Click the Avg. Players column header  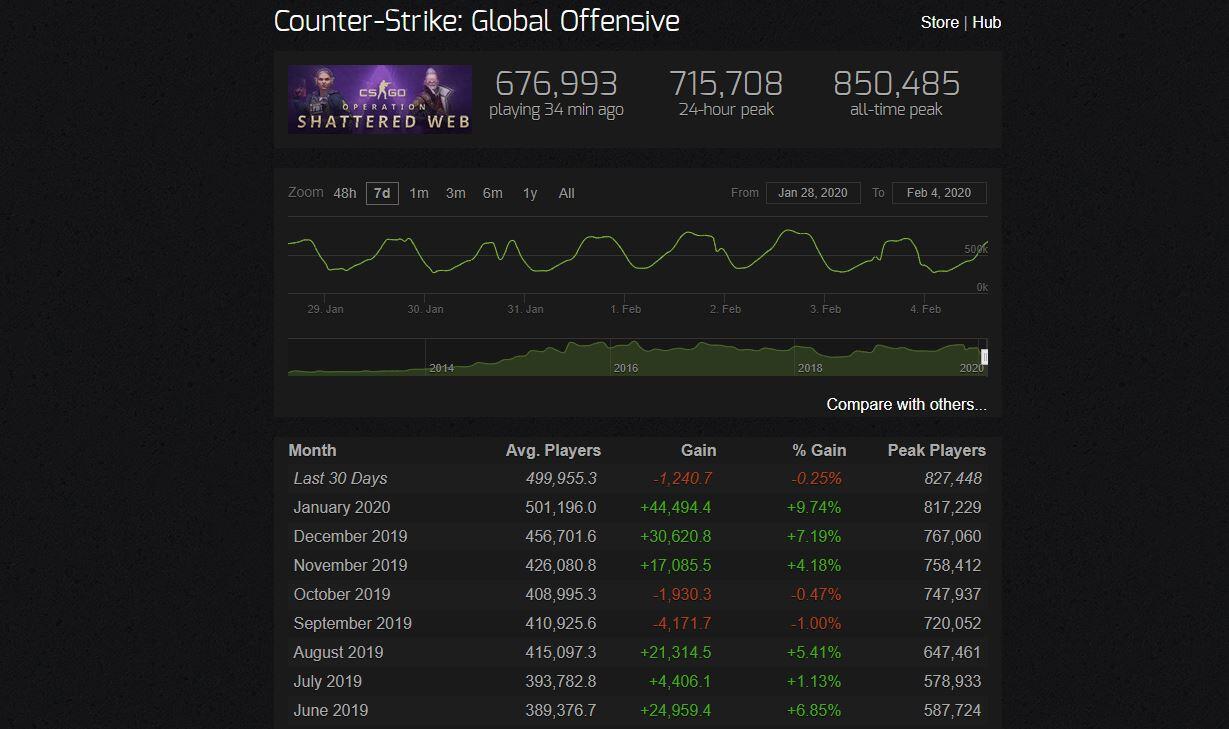point(553,450)
